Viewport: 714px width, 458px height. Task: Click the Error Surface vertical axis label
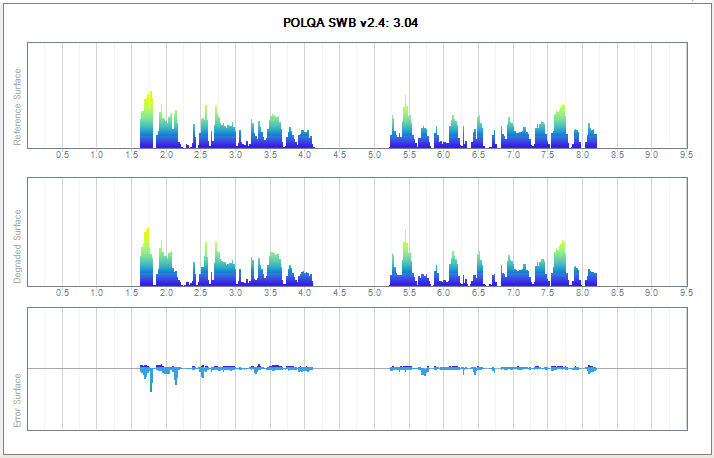pyautogui.click(x=17, y=400)
